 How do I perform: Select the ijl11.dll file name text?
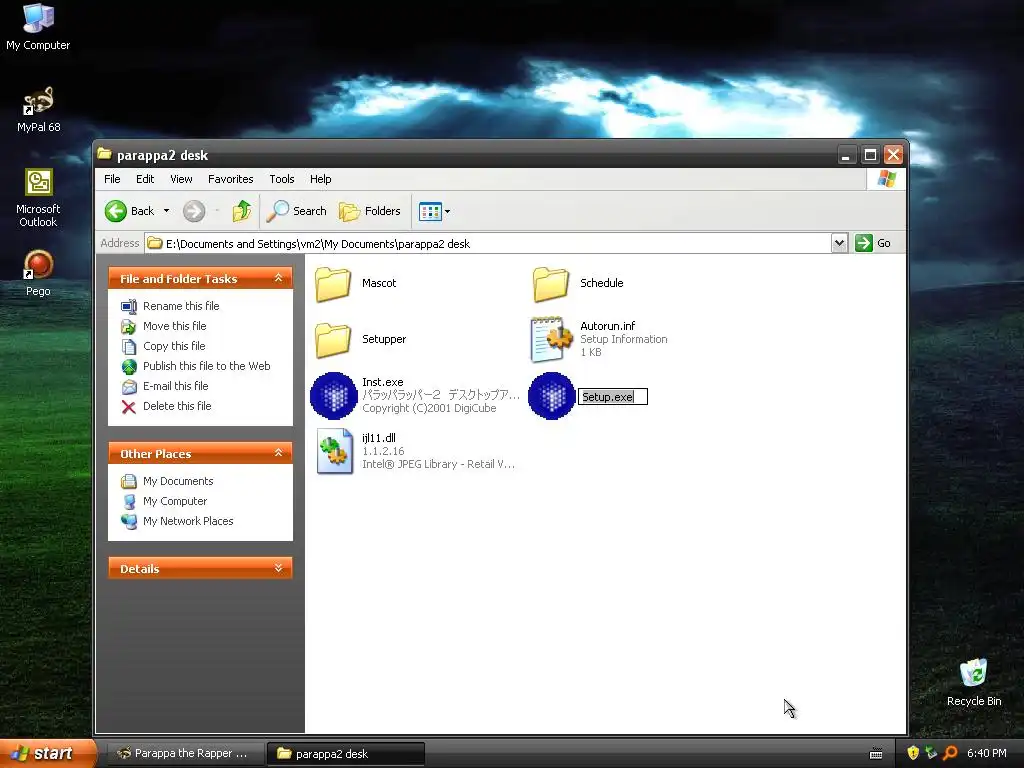[x=379, y=438]
